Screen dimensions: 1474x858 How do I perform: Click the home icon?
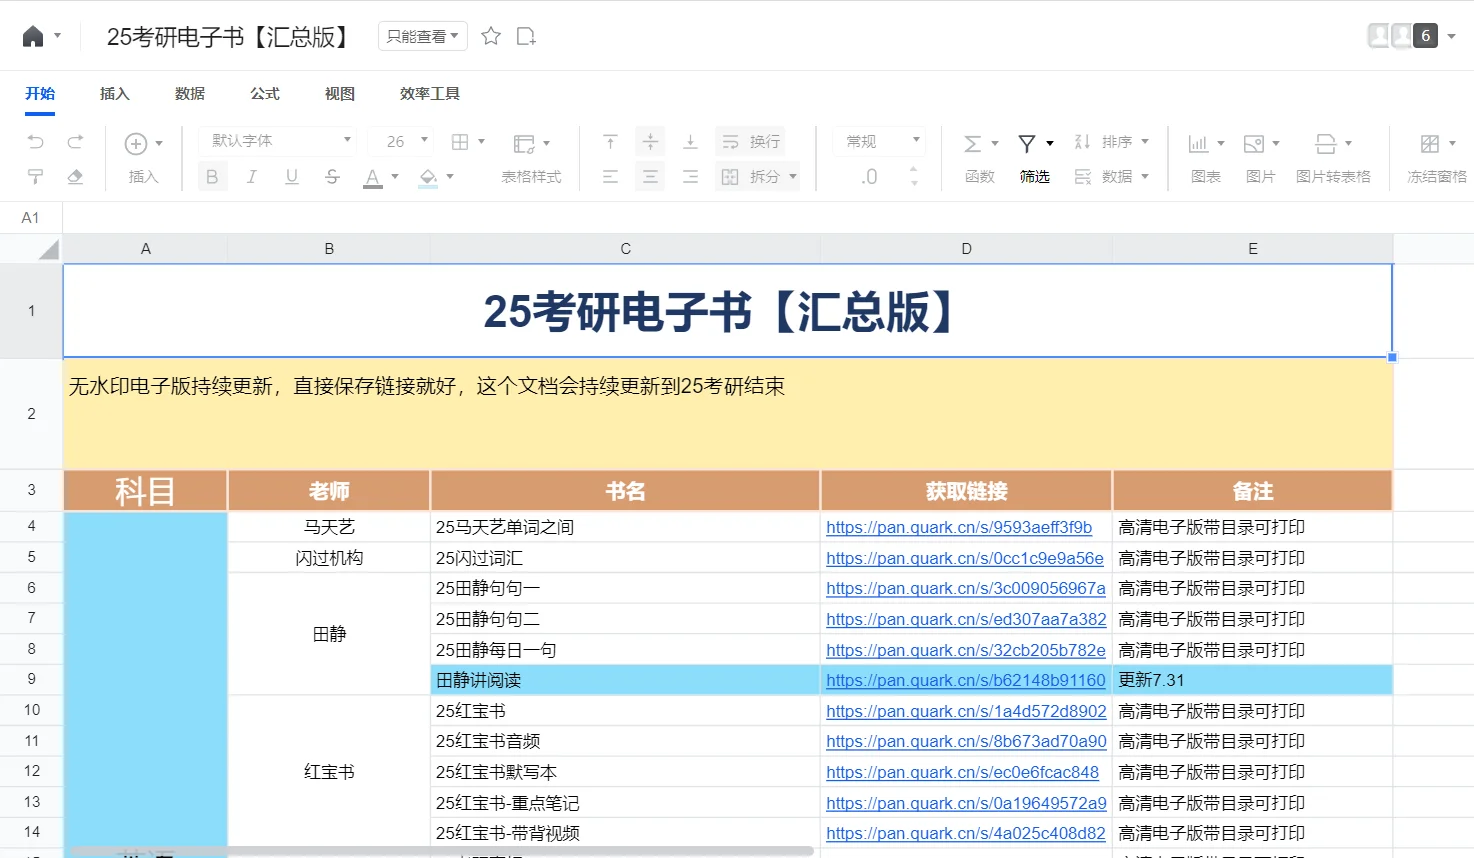point(33,37)
